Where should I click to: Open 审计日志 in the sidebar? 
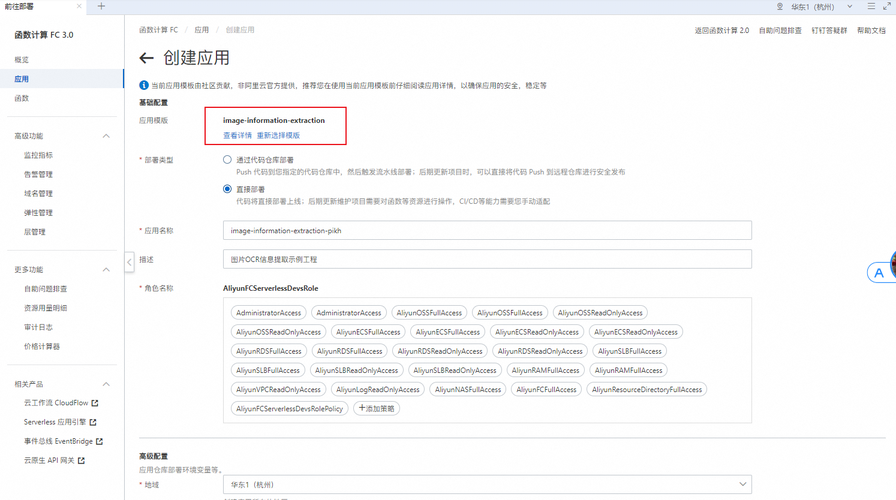pyautogui.click(x=38, y=327)
